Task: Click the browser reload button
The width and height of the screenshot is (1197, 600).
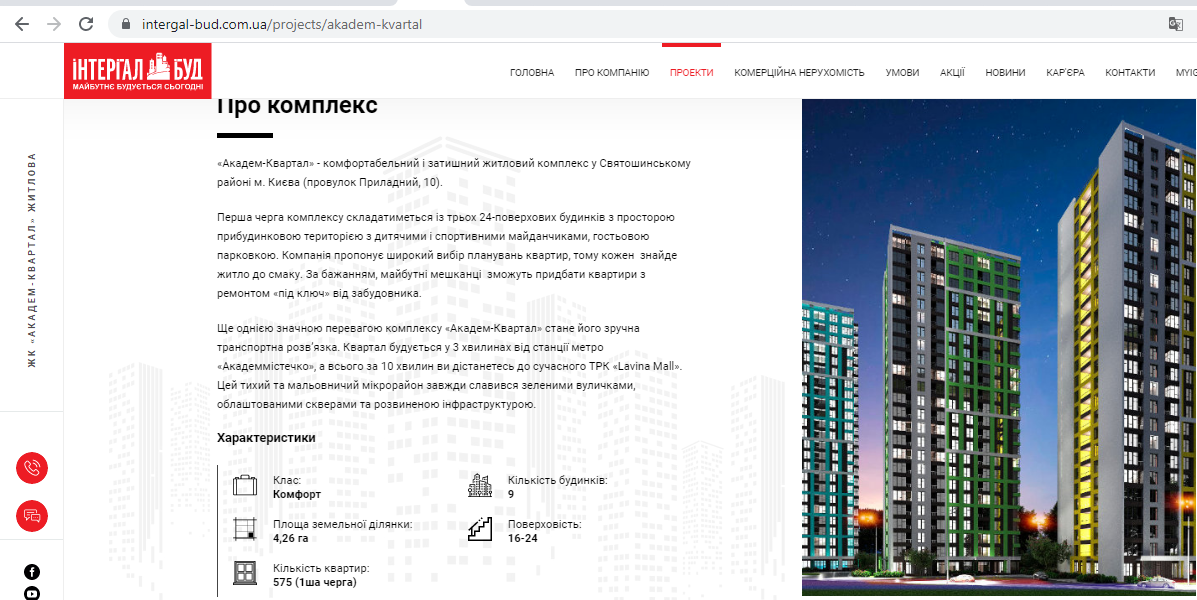Action: 87,24
